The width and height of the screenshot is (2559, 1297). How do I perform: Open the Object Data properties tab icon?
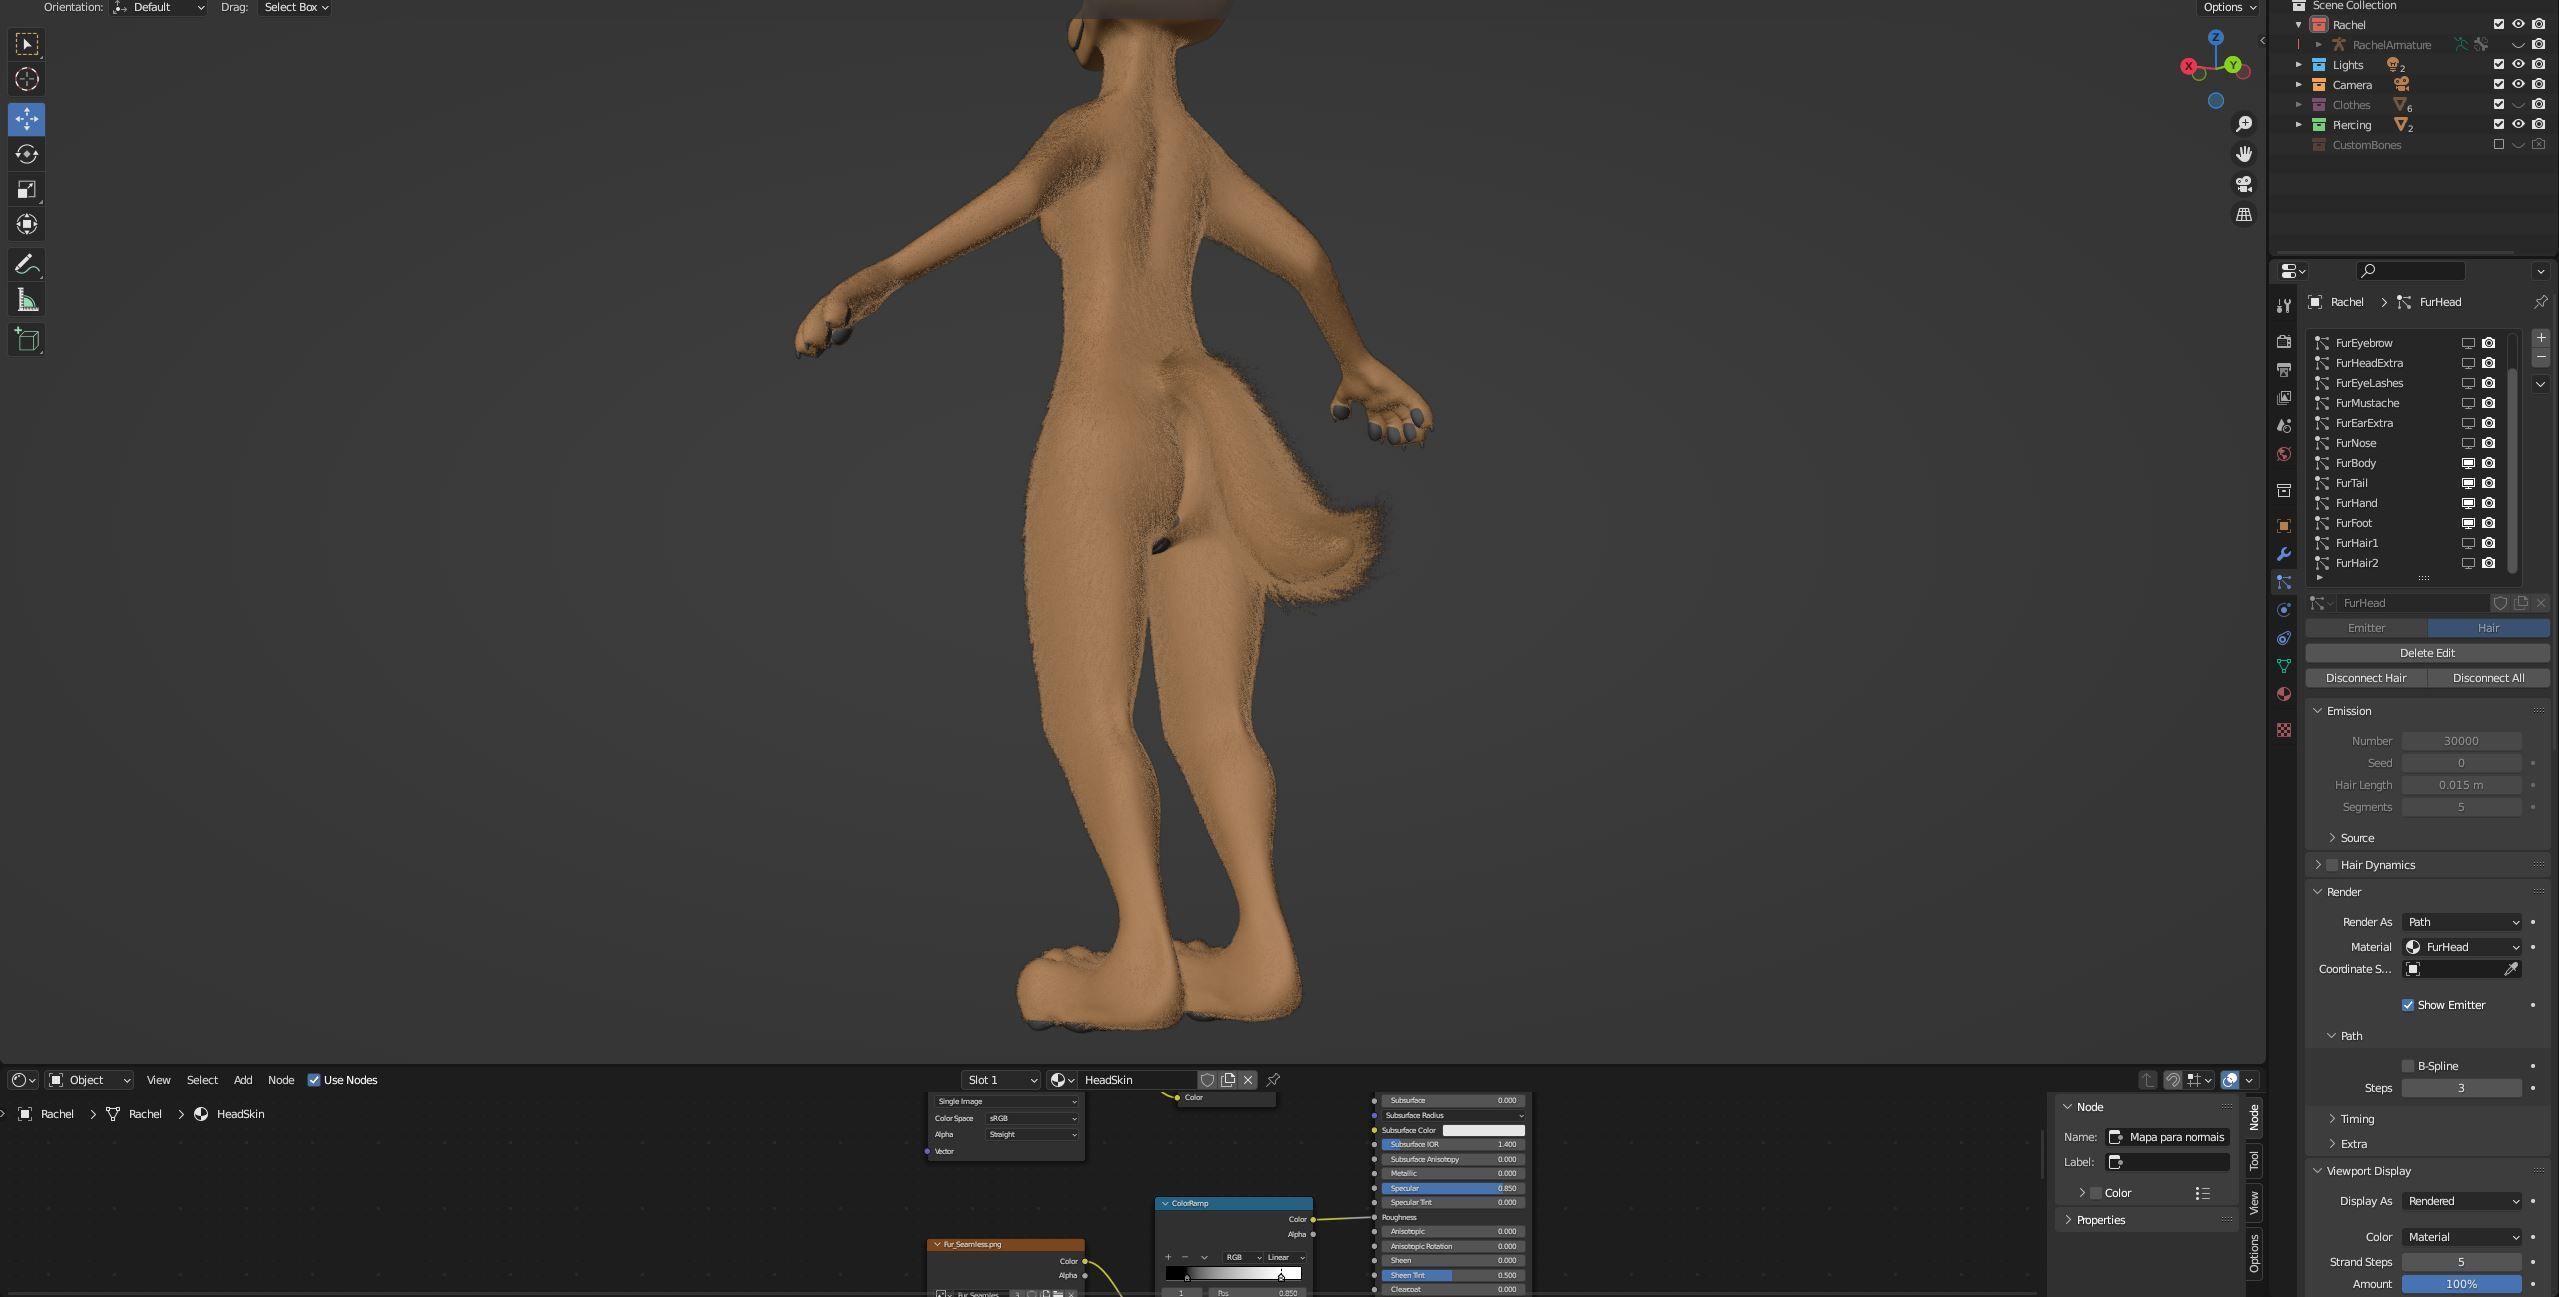click(x=2283, y=666)
